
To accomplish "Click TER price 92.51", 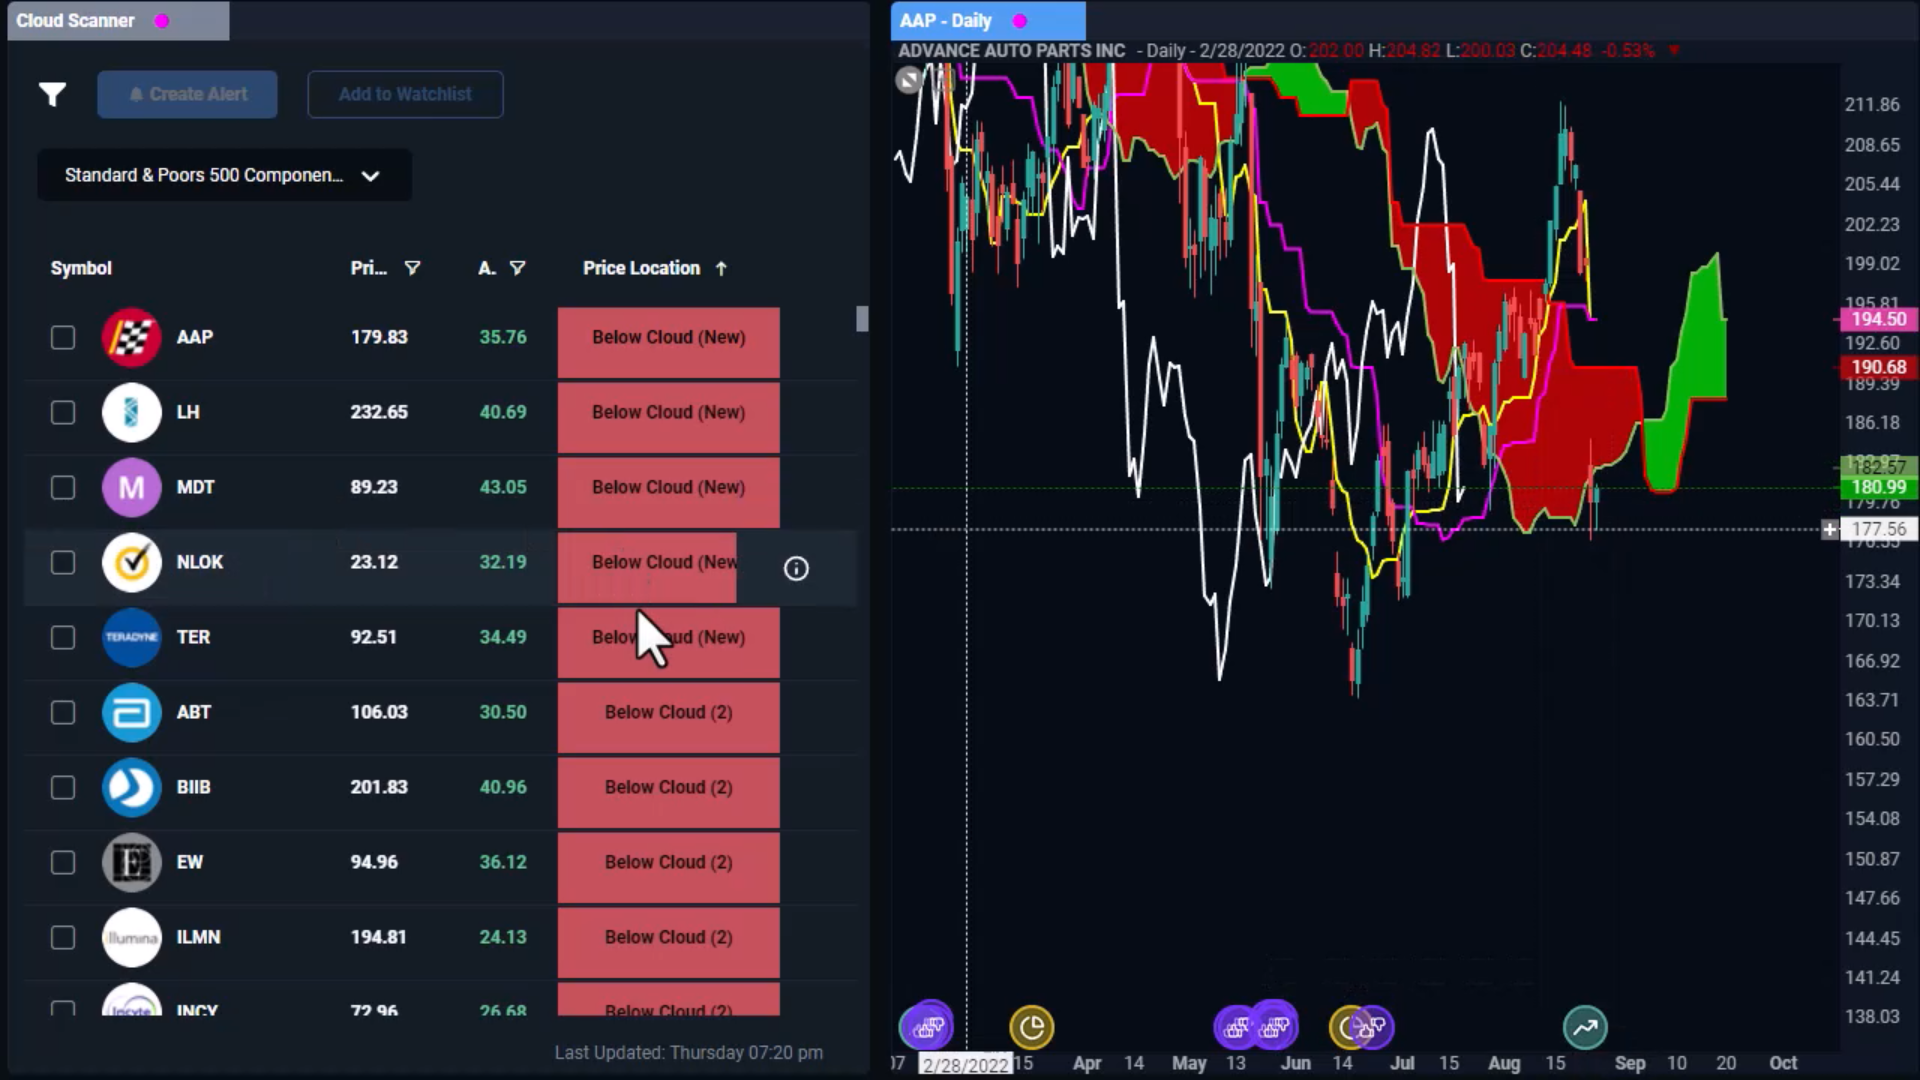I will coord(373,637).
